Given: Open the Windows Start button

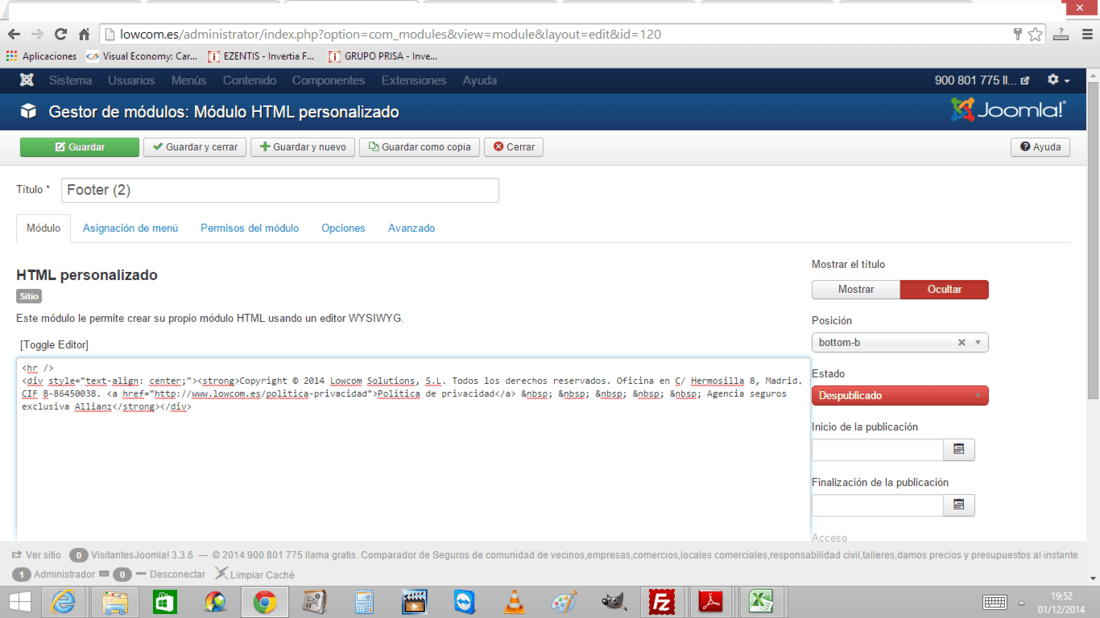Looking at the screenshot, I should pos(20,602).
